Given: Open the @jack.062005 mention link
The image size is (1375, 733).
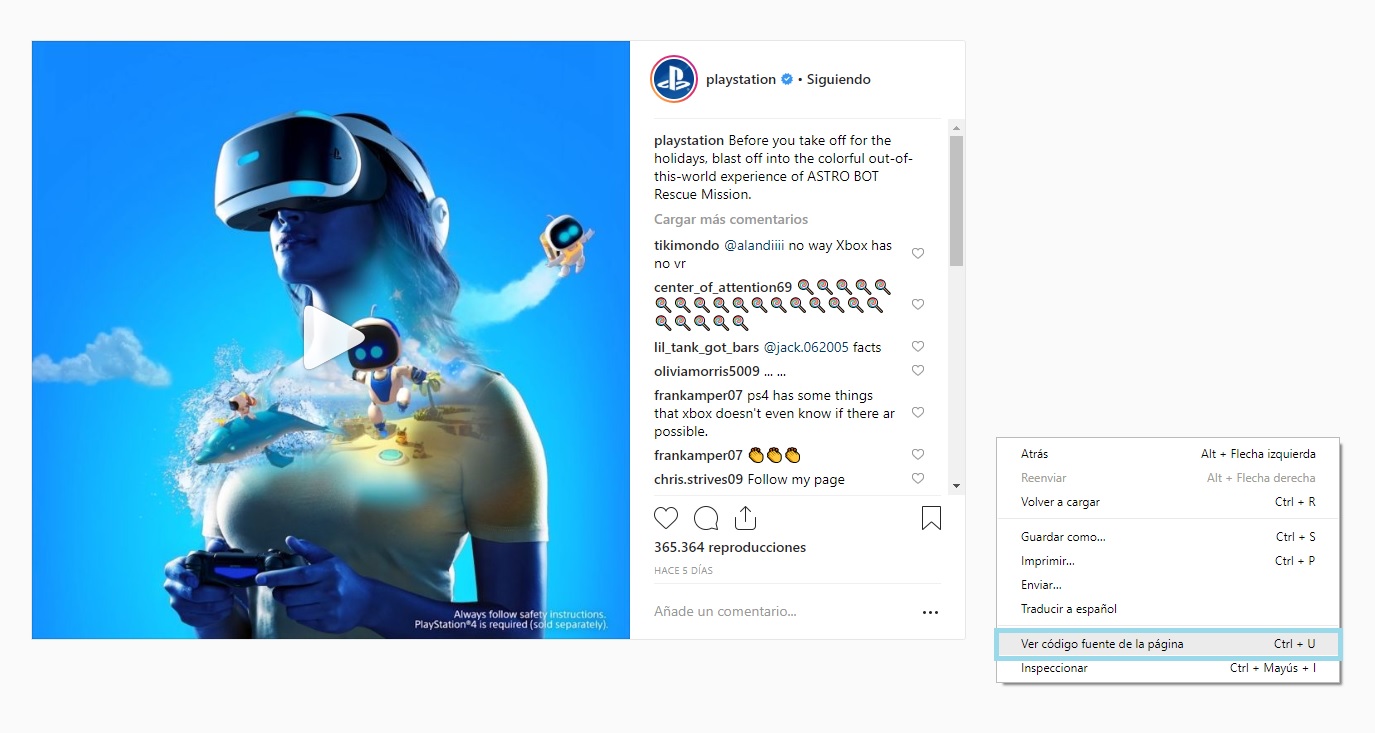Looking at the screenshot, I should coord(806,348).
